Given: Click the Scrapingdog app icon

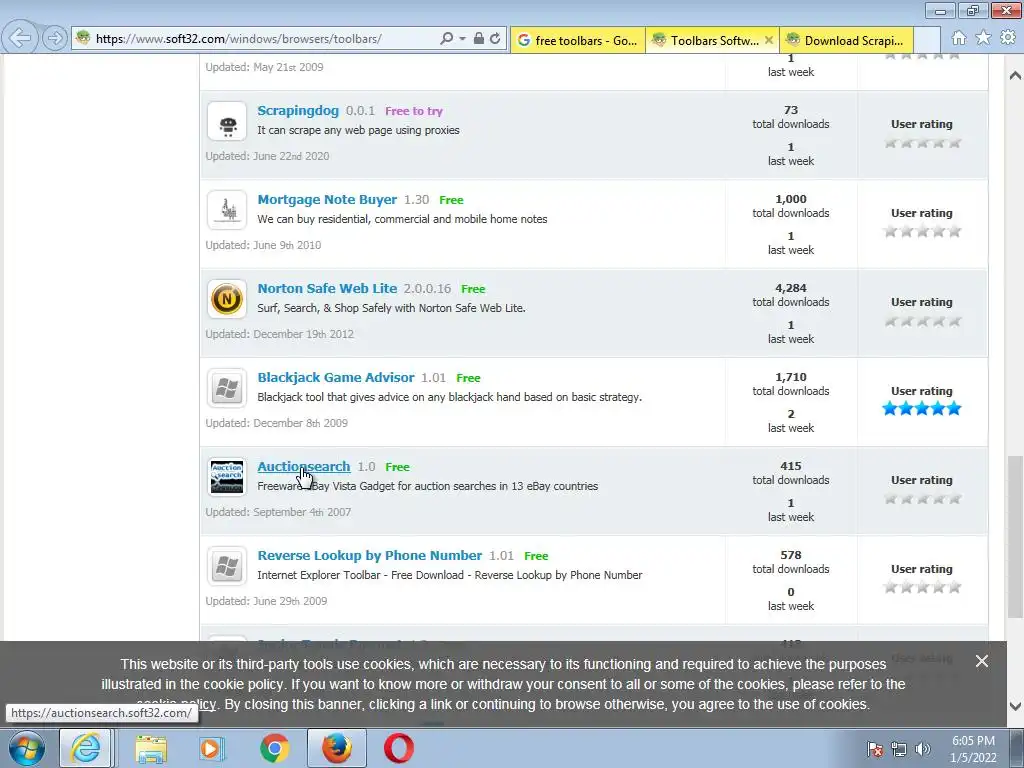Looking at the screenshot, I should tap(227, 121).
